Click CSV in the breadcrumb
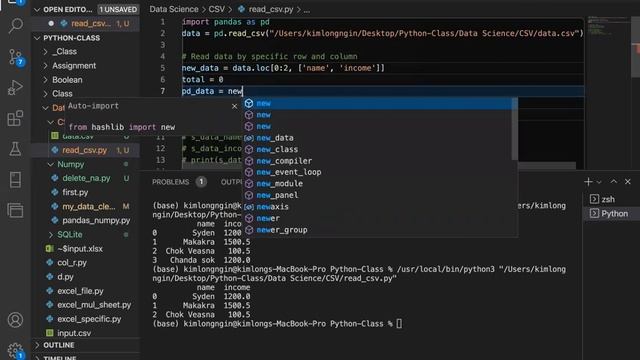Viewport: 640px width, 360px height. (216, 9)
